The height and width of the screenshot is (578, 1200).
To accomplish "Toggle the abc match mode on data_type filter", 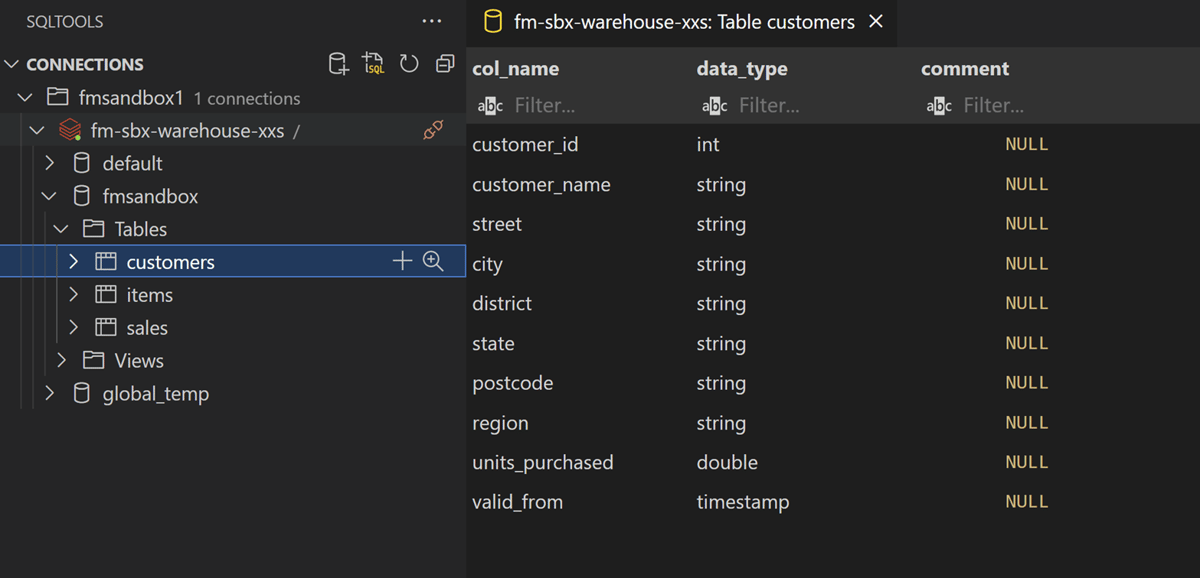I will pyautogui.click(x=714, y=104).
